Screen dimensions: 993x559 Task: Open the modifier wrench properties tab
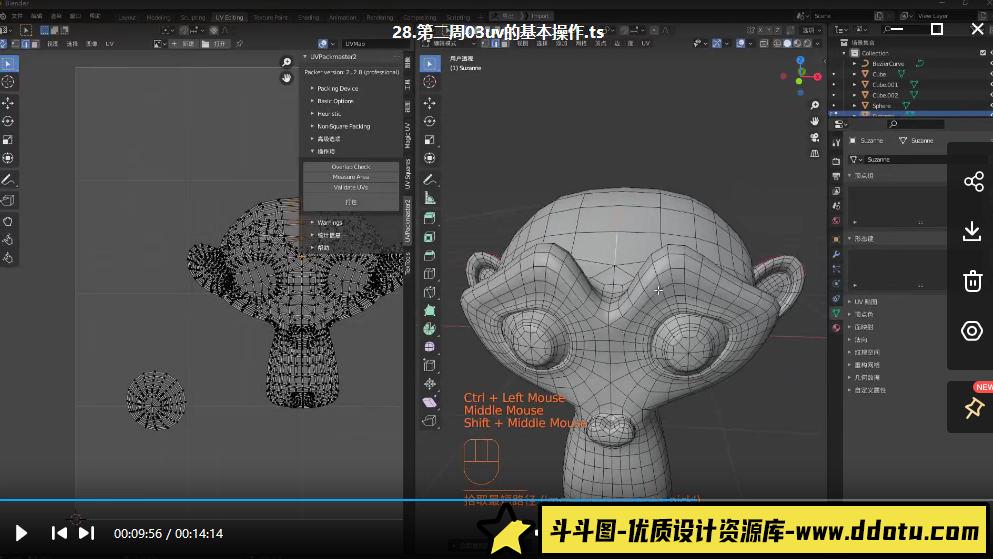836,254
